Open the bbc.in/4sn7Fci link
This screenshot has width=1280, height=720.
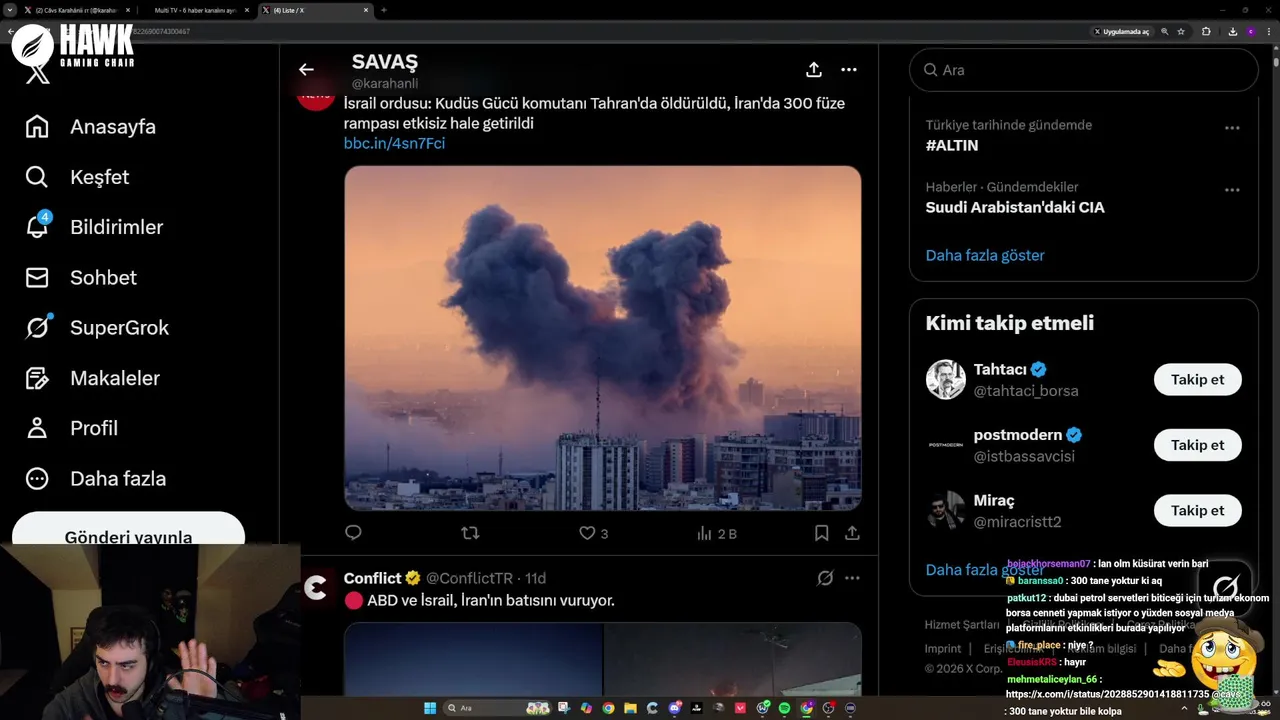[x=394, y=143]
